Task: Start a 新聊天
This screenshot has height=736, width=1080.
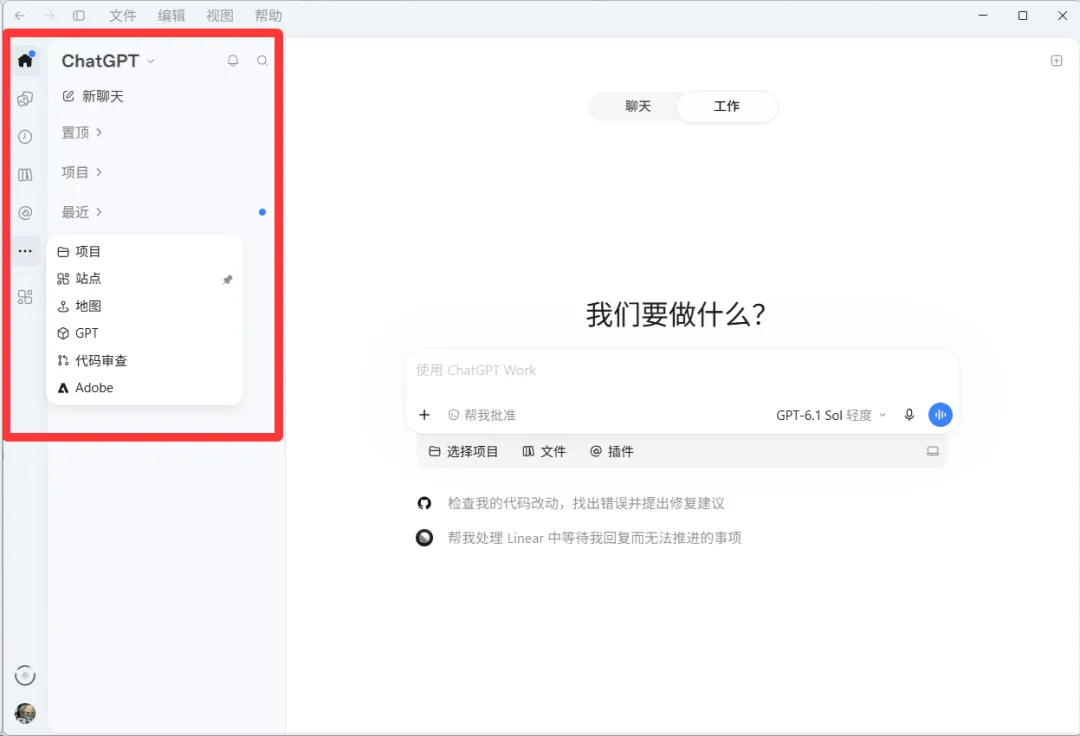Action: [93, 96]
